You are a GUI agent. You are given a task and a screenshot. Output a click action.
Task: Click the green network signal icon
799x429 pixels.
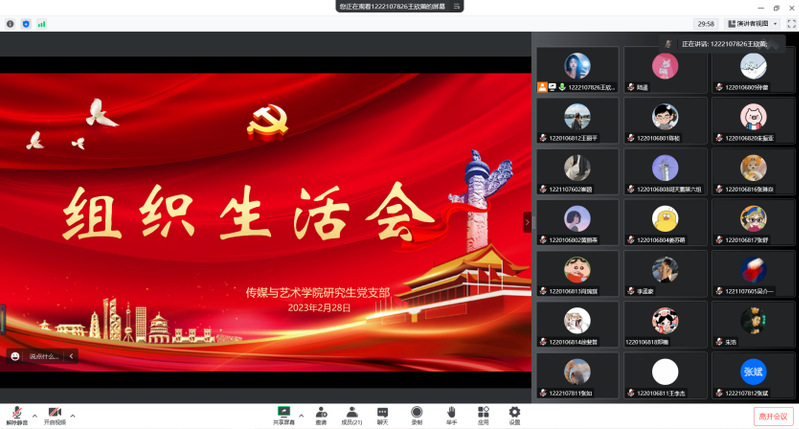pos(42,23)
